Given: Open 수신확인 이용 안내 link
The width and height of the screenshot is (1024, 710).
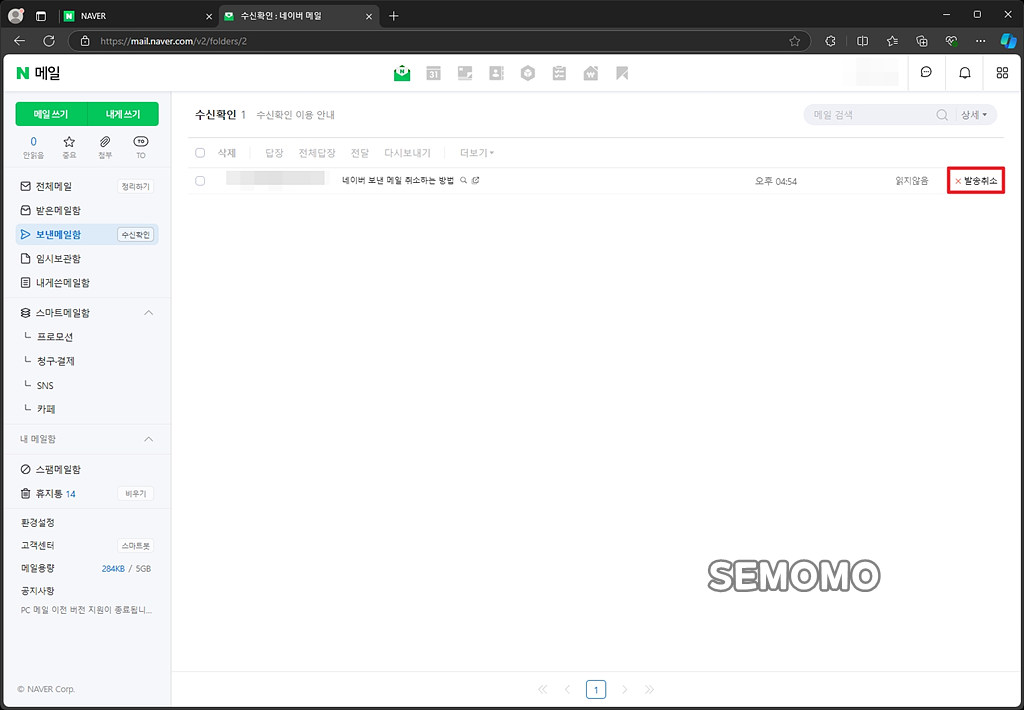Looking at the screenshot, I should pyautogui.click(x=295, y=115).
